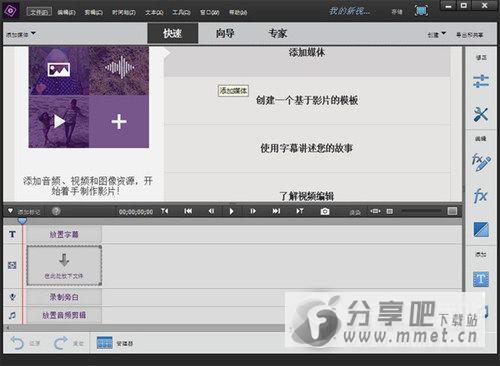Switch to the 专家 (Expert) tab
This screenshot has width=500, height=366.
click(x=278, y=33)
